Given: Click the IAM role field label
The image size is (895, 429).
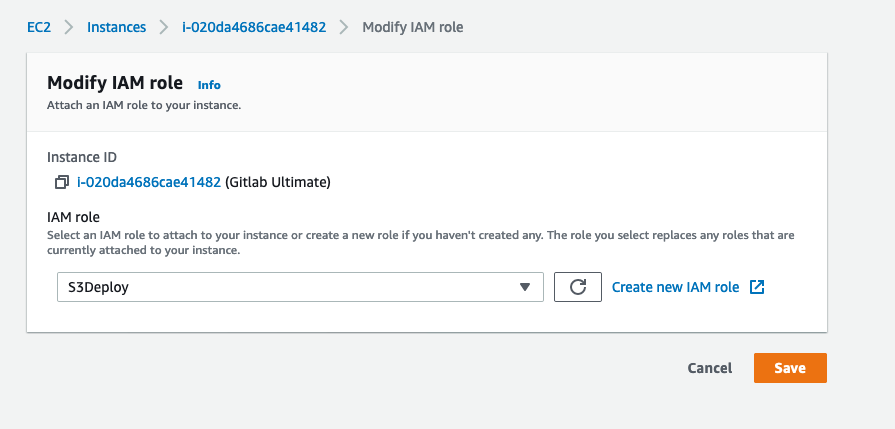Looking at the screenshot, I should coord(73,217).
